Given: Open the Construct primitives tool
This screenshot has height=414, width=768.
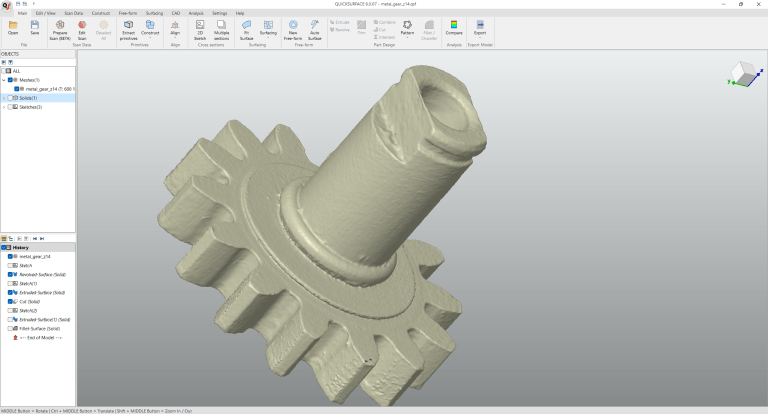Looking at the screenshot, I should [x=150, y=28].
